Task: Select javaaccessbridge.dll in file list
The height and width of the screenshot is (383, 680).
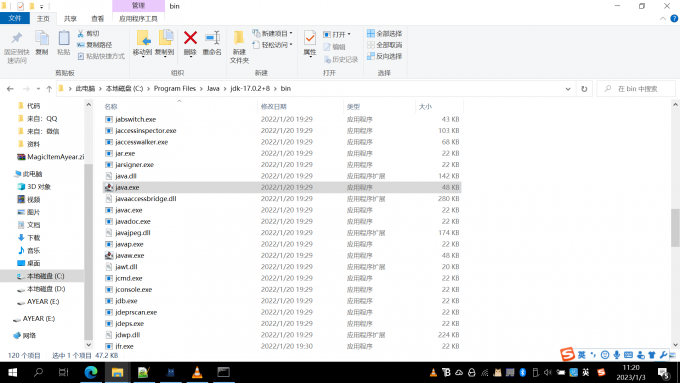Action: tap(282, 199)
